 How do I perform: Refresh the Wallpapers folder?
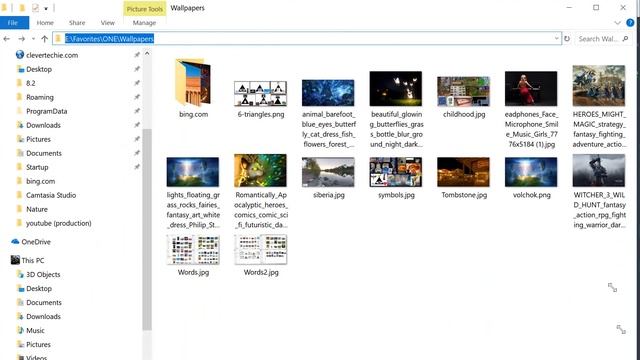tap(567, 39)
